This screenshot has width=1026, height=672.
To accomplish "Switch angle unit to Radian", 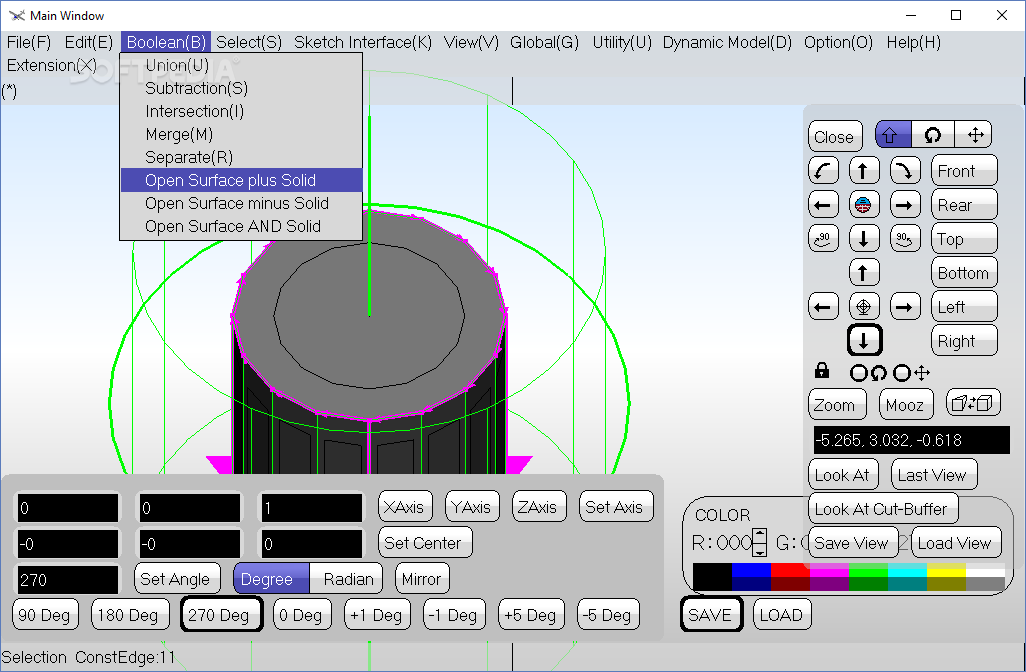I will [346, 579].
